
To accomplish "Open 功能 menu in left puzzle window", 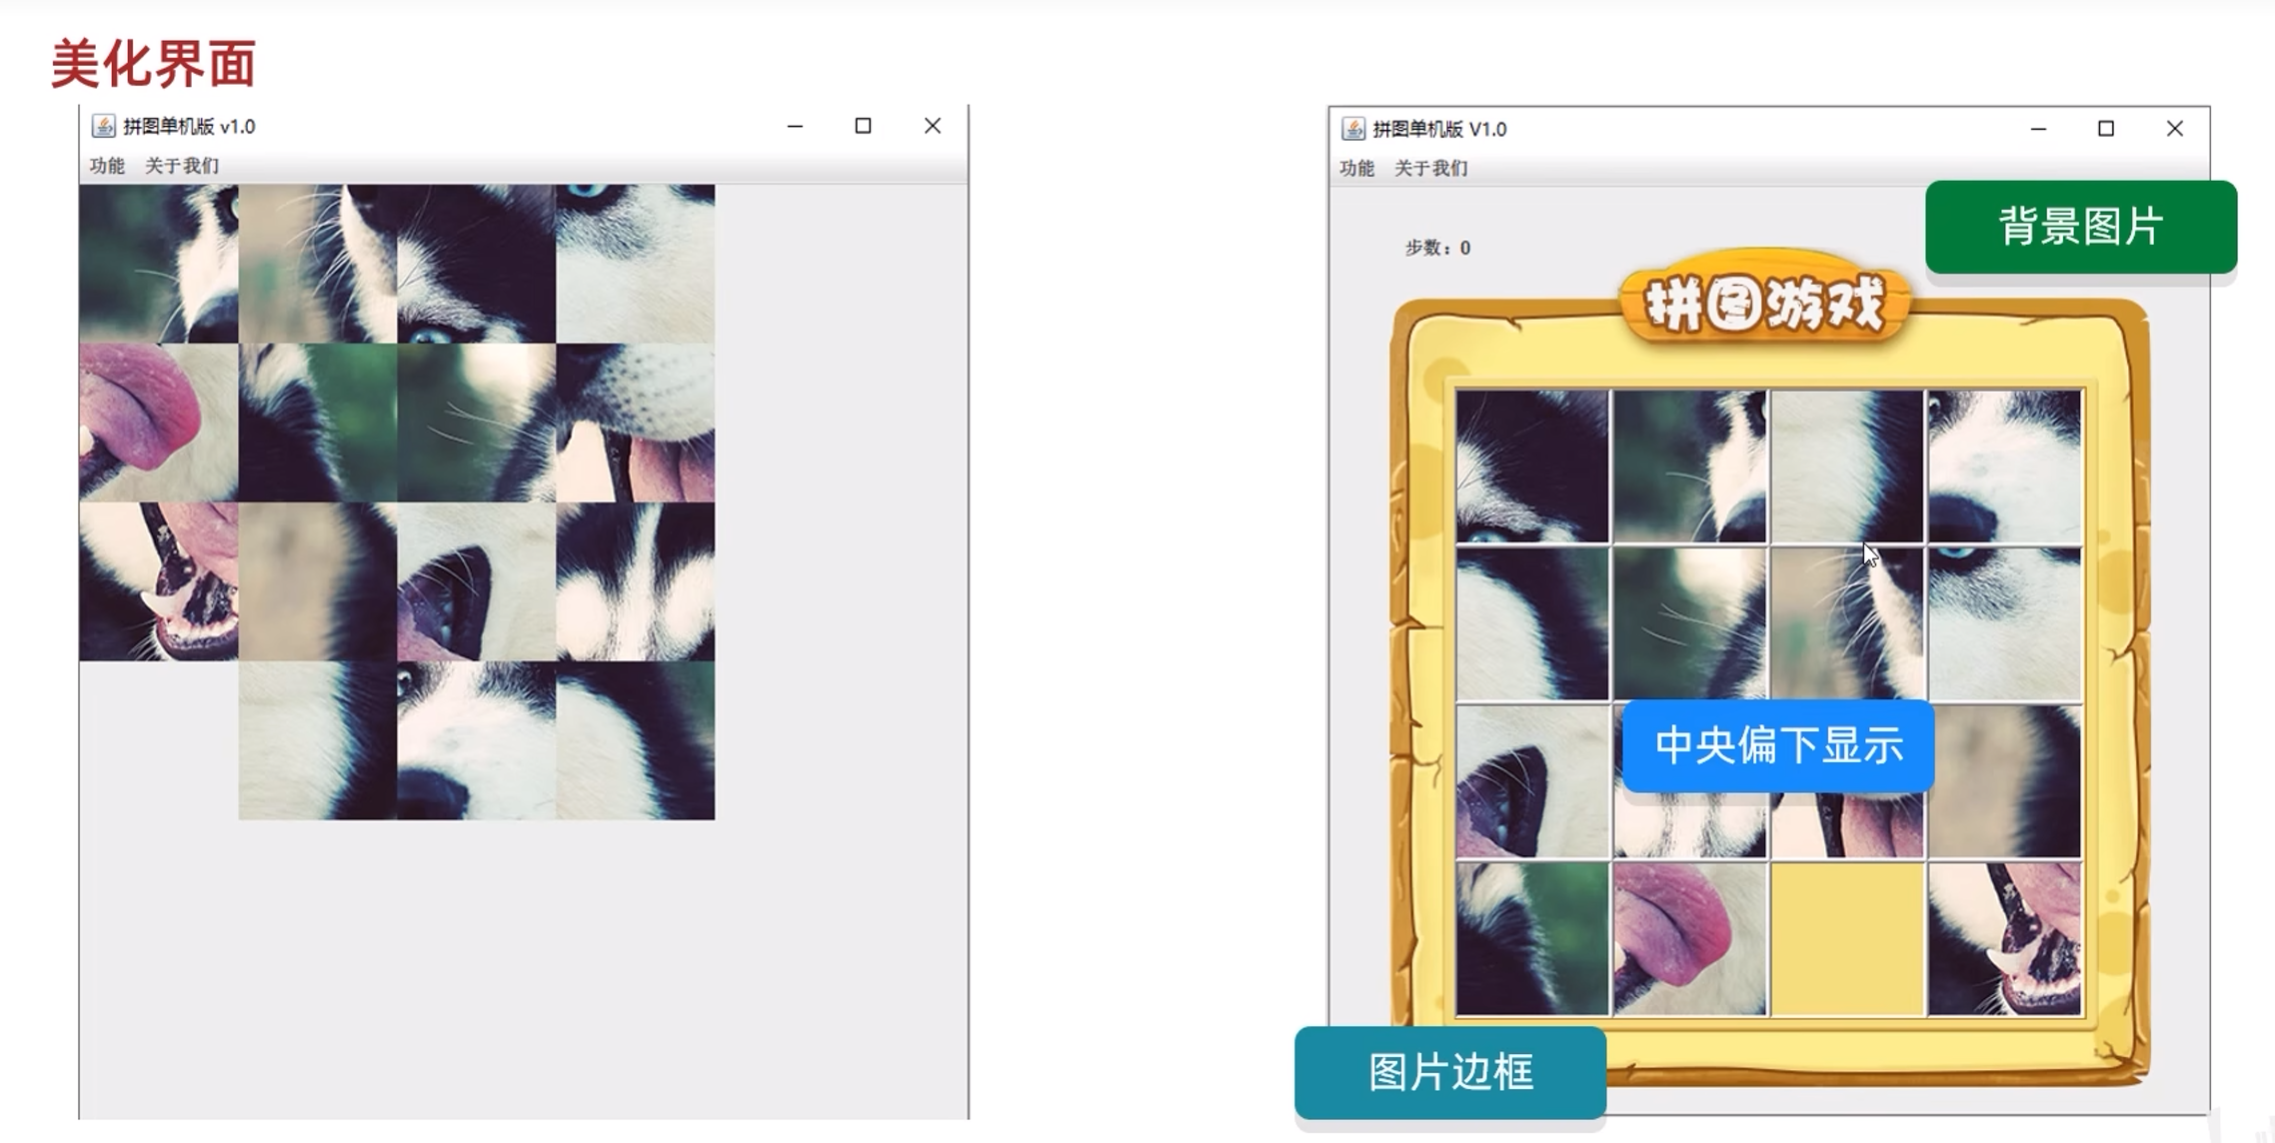I will click(107, 166).
